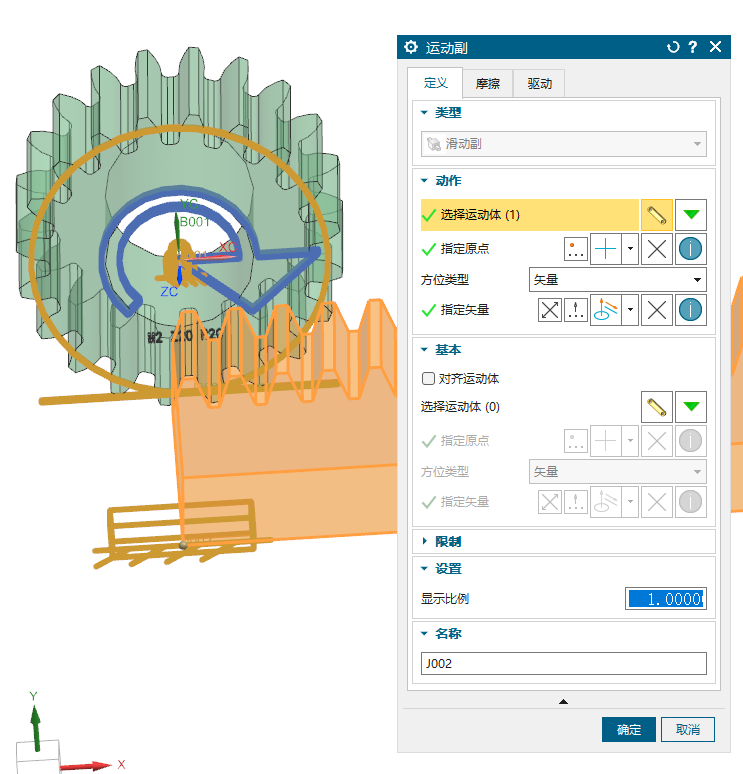Open the point dialog icon beside 指定原点
This screenshot has width=743, height=774.
tap(575, 249)
